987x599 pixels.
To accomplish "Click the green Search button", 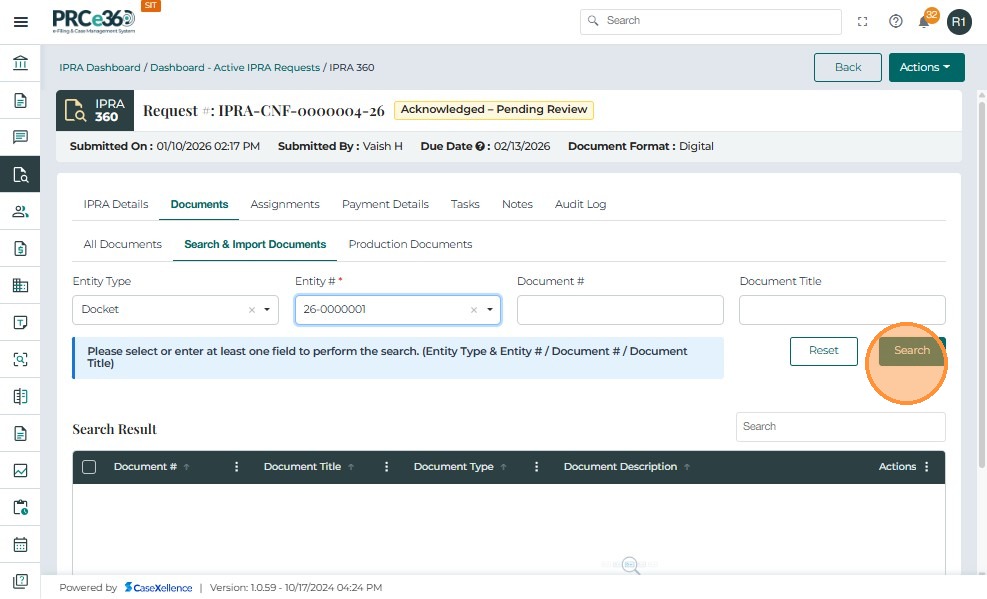I will click(911, 350).
